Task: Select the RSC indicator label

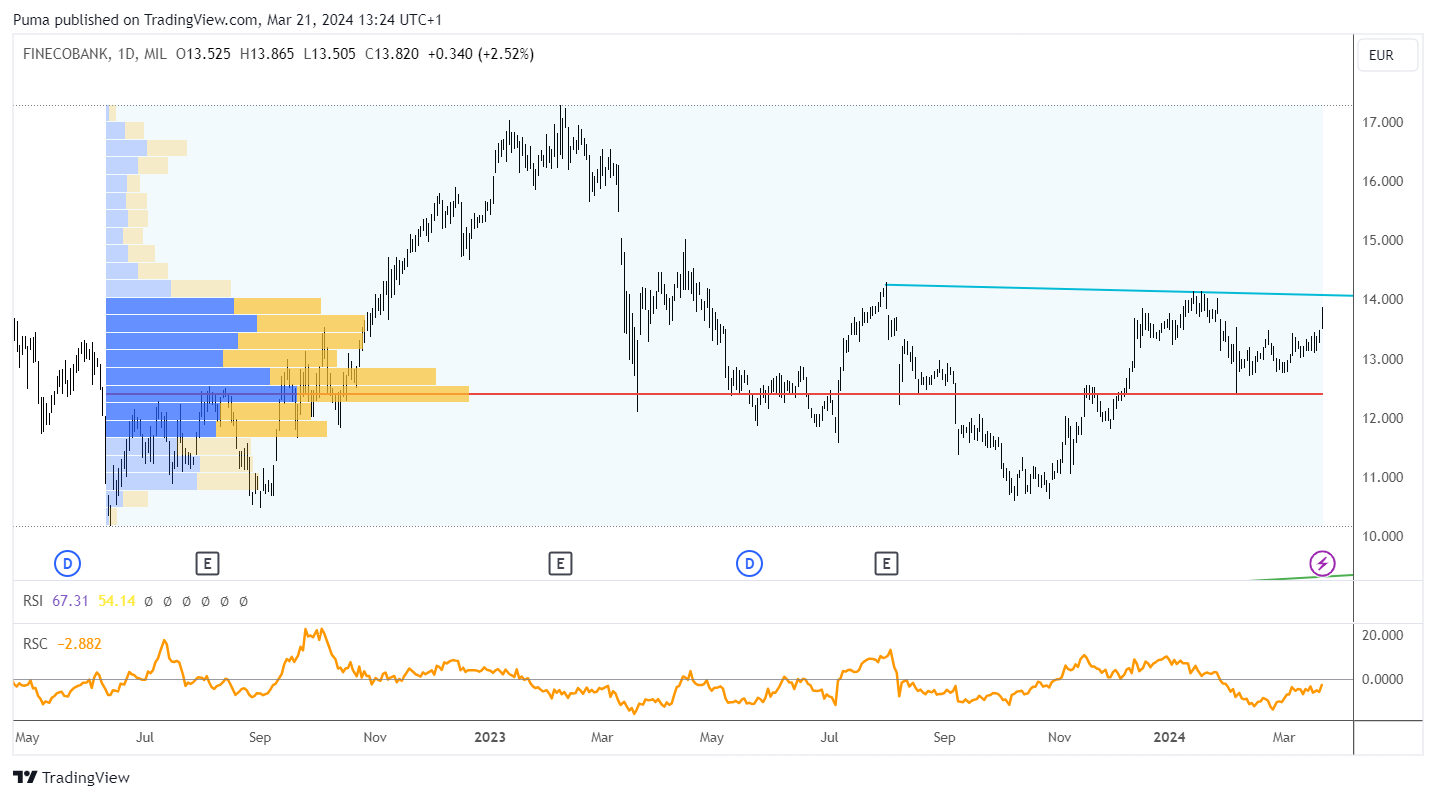Action: [34, 644]
